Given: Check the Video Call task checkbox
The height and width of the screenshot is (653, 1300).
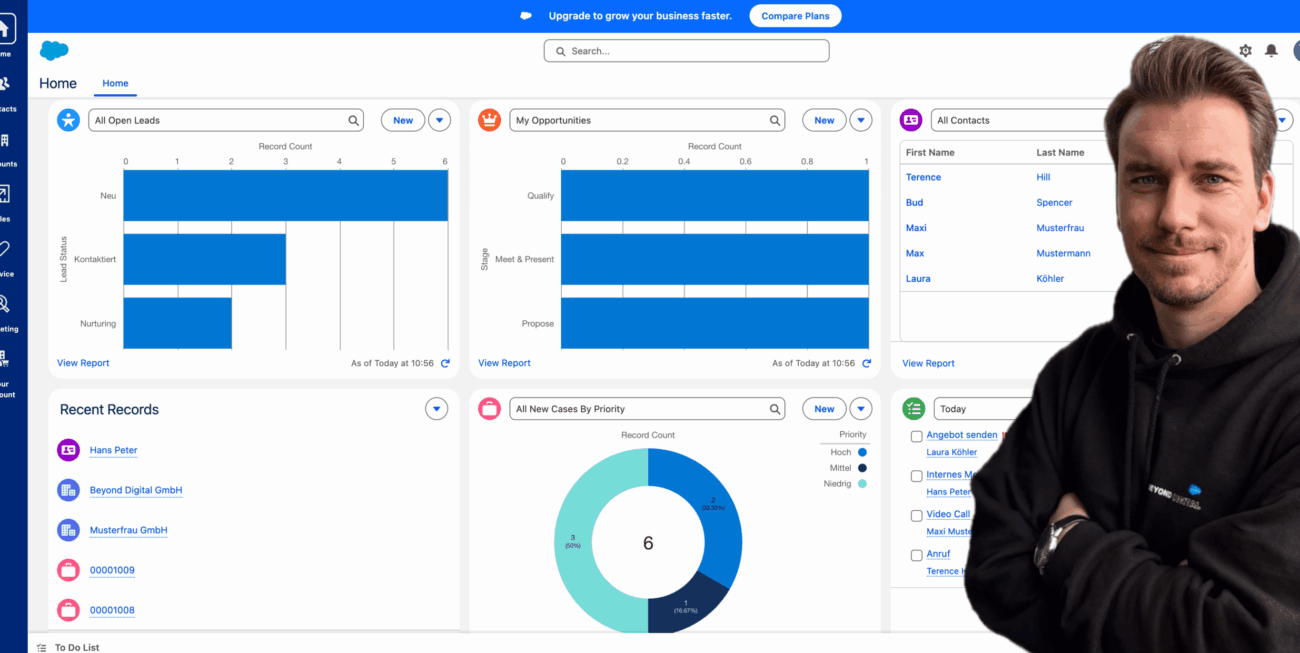Looking at the screenshot, I should (916, 516).
